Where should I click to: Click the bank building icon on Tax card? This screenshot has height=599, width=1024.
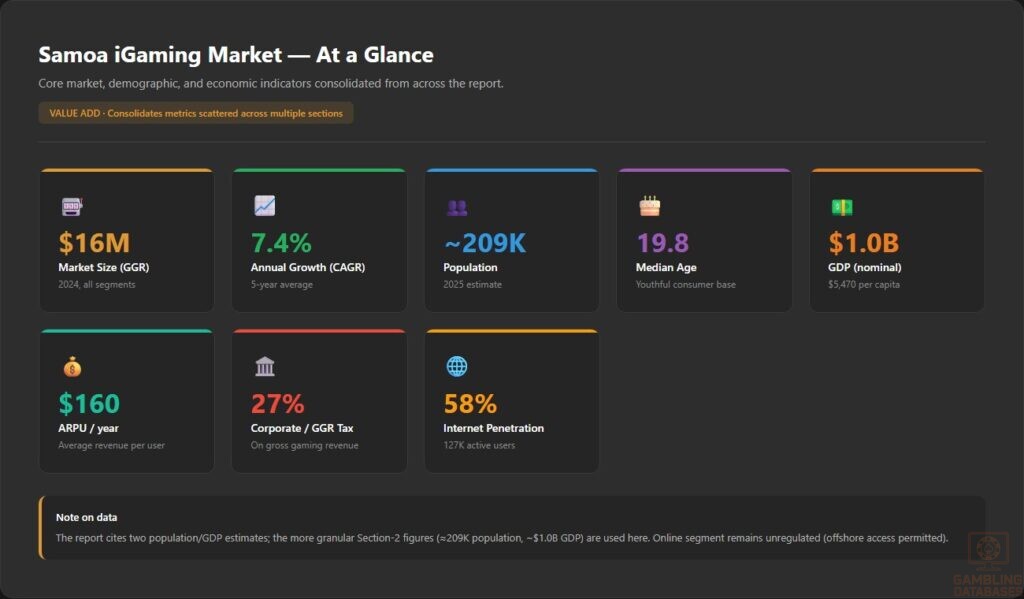pyautogui.click(x=264, y=366)
